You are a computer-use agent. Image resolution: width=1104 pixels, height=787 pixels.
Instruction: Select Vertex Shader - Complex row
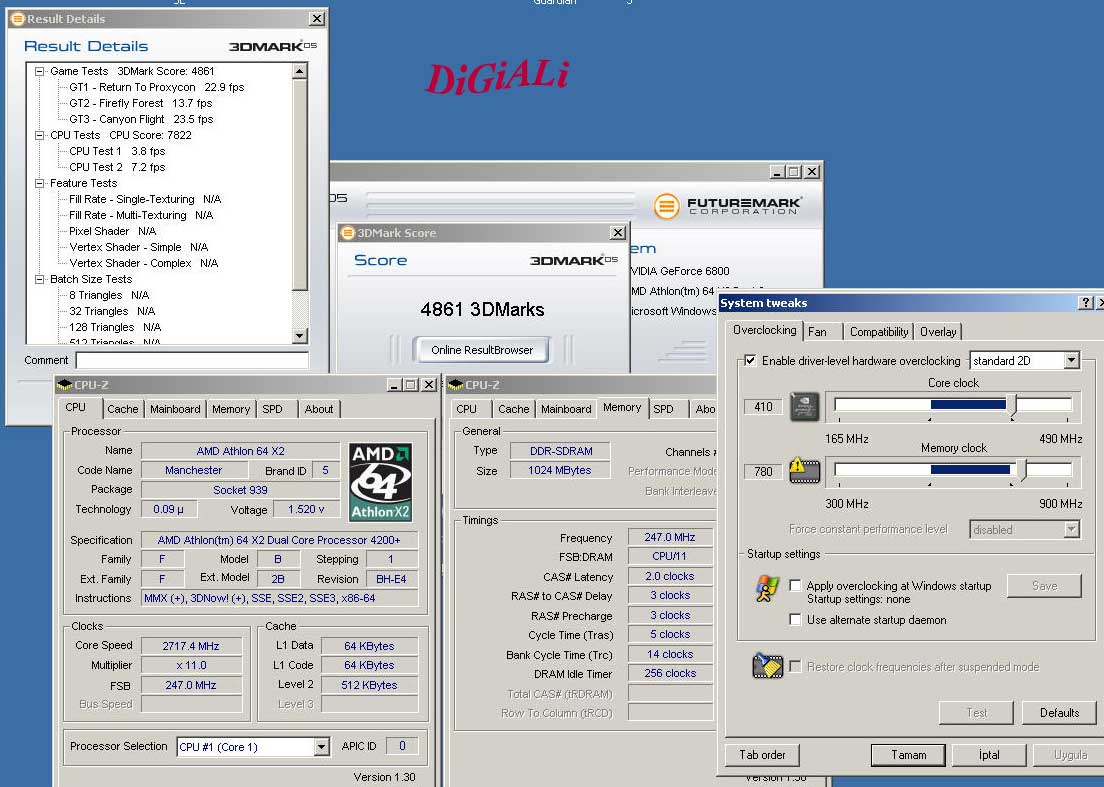[x=144, y=263]
